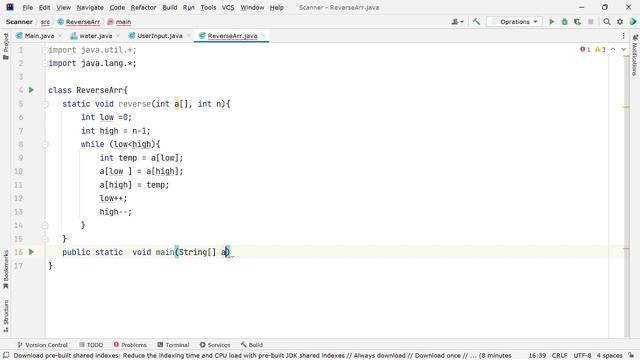Click the warnings count indicator in editor
Screen dimensions: 640x360
pyautogui.click(x=600, y=49)
